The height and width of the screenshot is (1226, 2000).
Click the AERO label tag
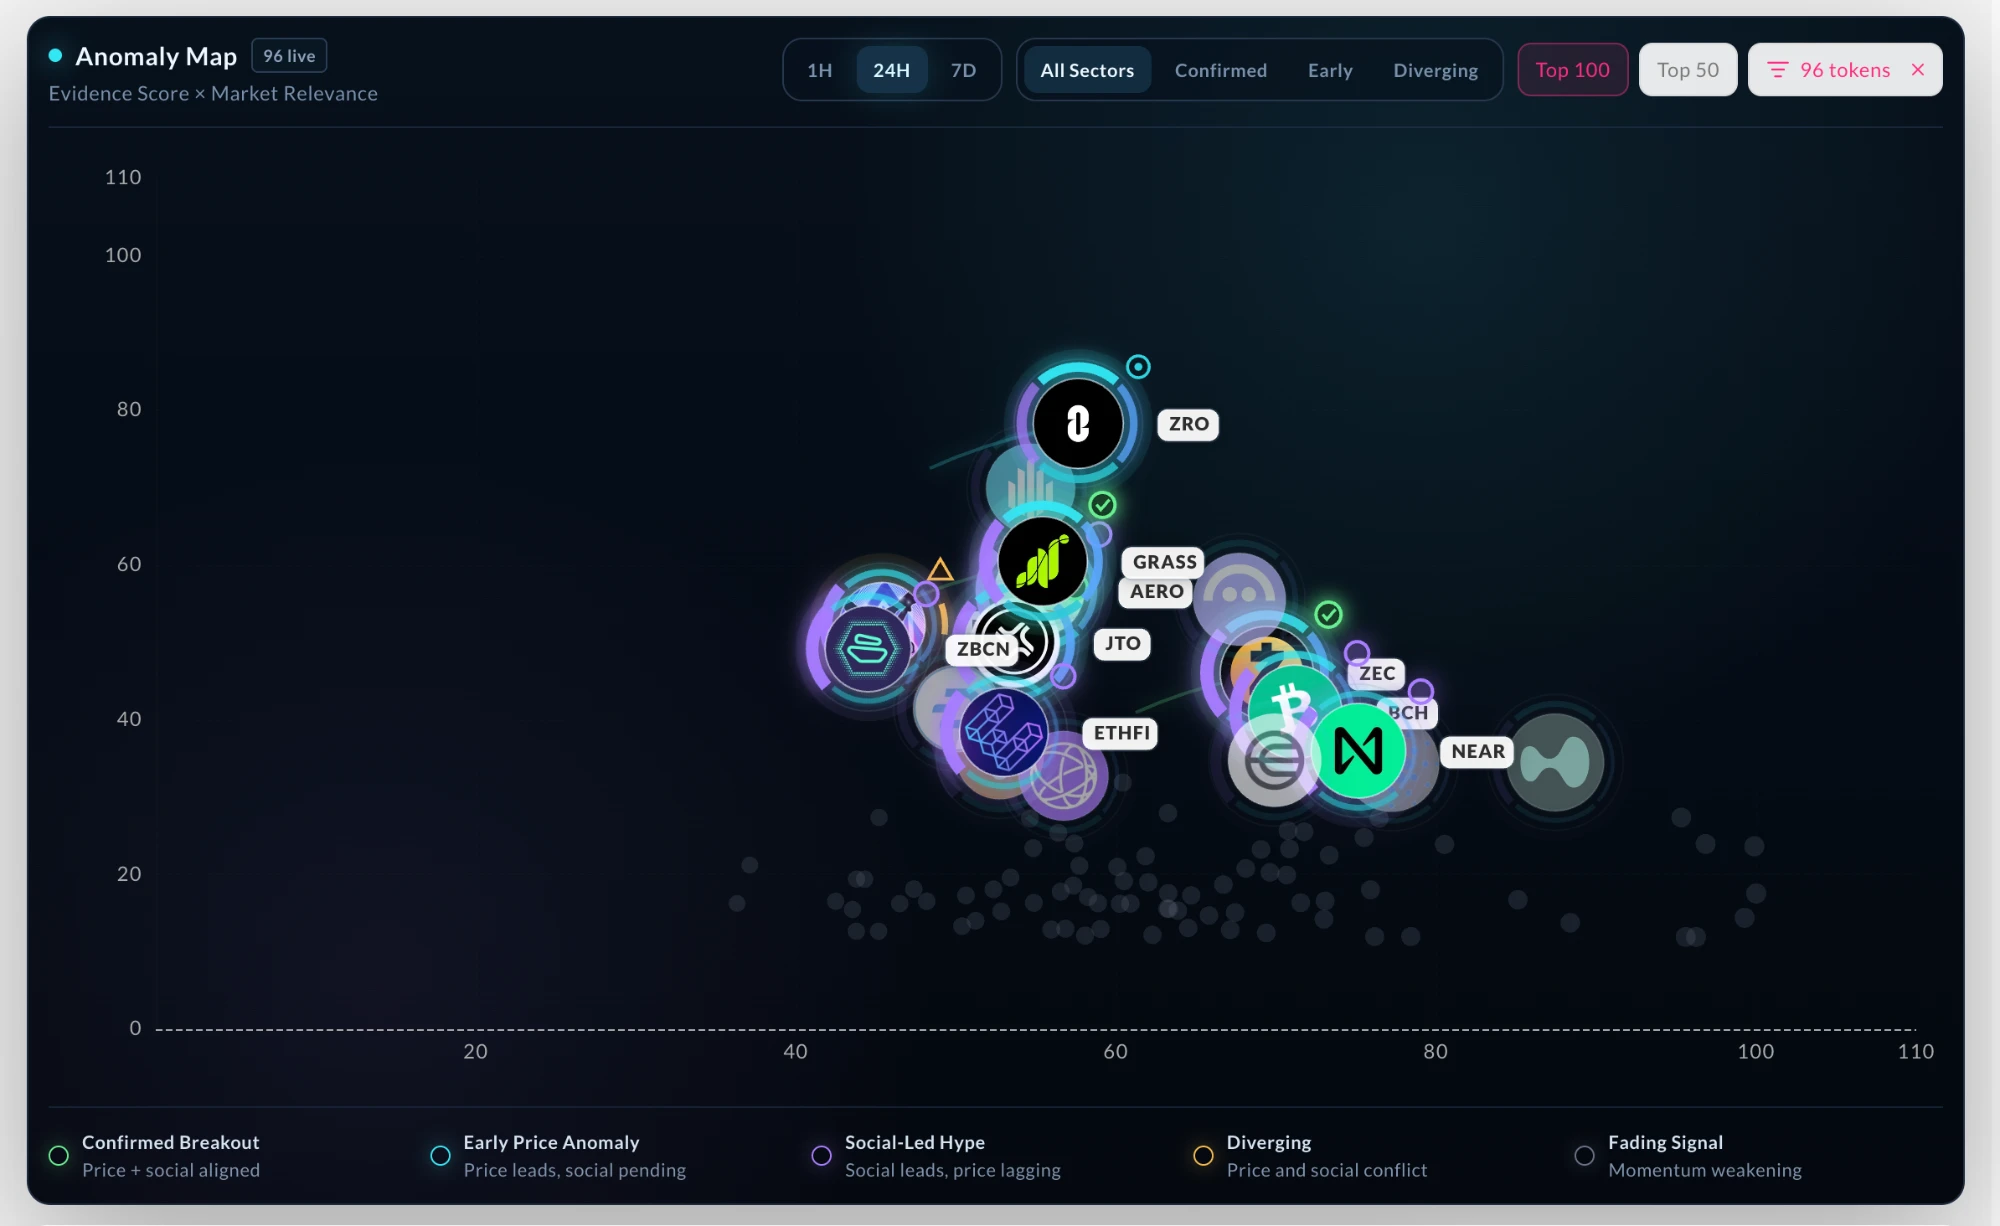pos(1156,591)
